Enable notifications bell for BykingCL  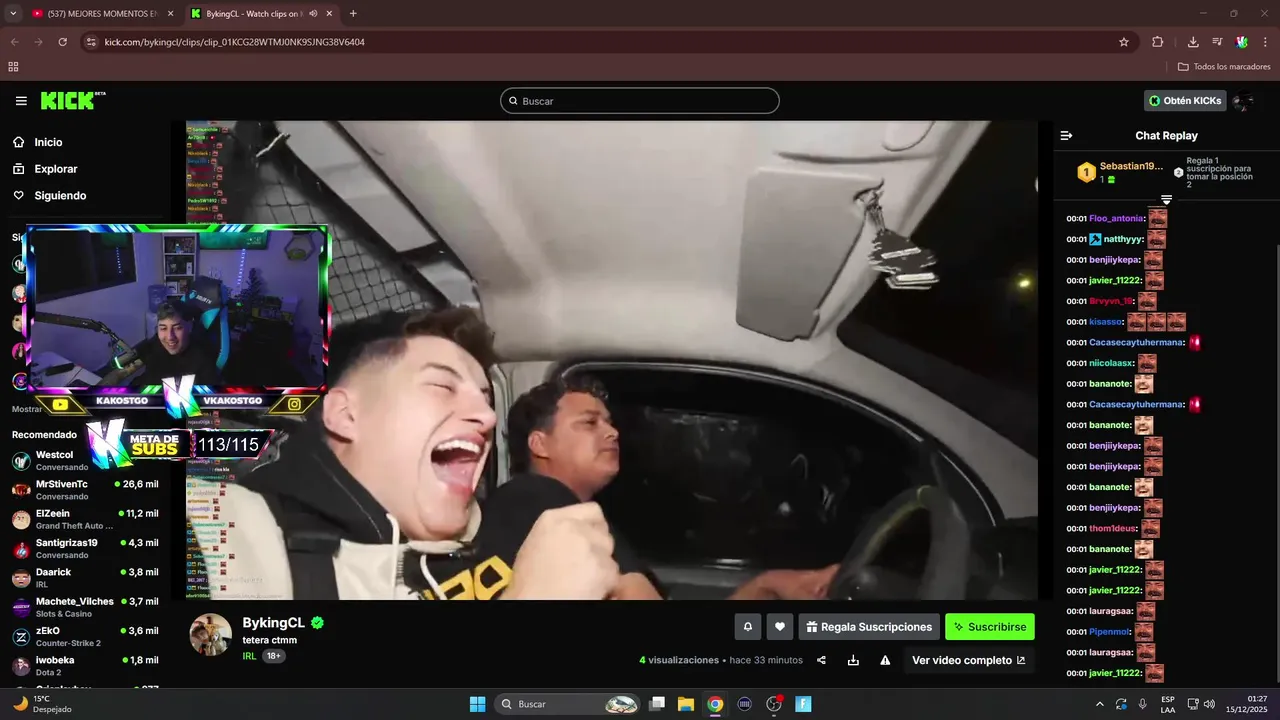pos(748,627)
